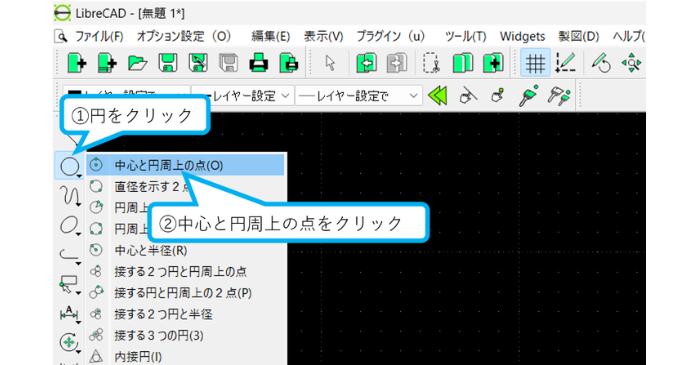This screenshot has width=698, height=365.
Task: Click the Cut icon with scissors
Action: [x=431, y=63]
